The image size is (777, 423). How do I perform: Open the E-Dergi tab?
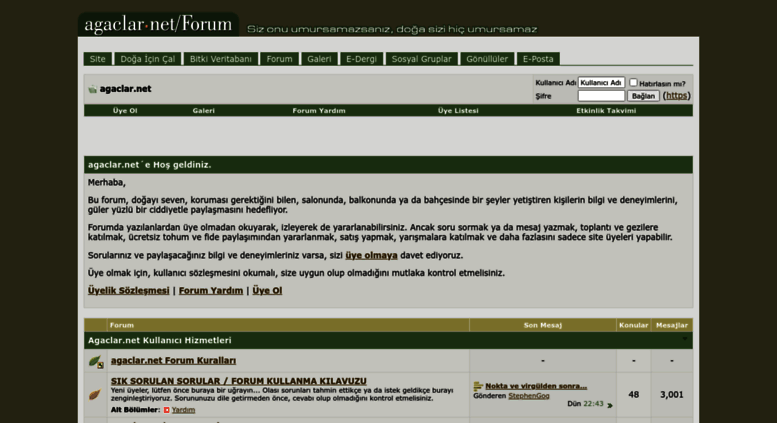[361, 59]
